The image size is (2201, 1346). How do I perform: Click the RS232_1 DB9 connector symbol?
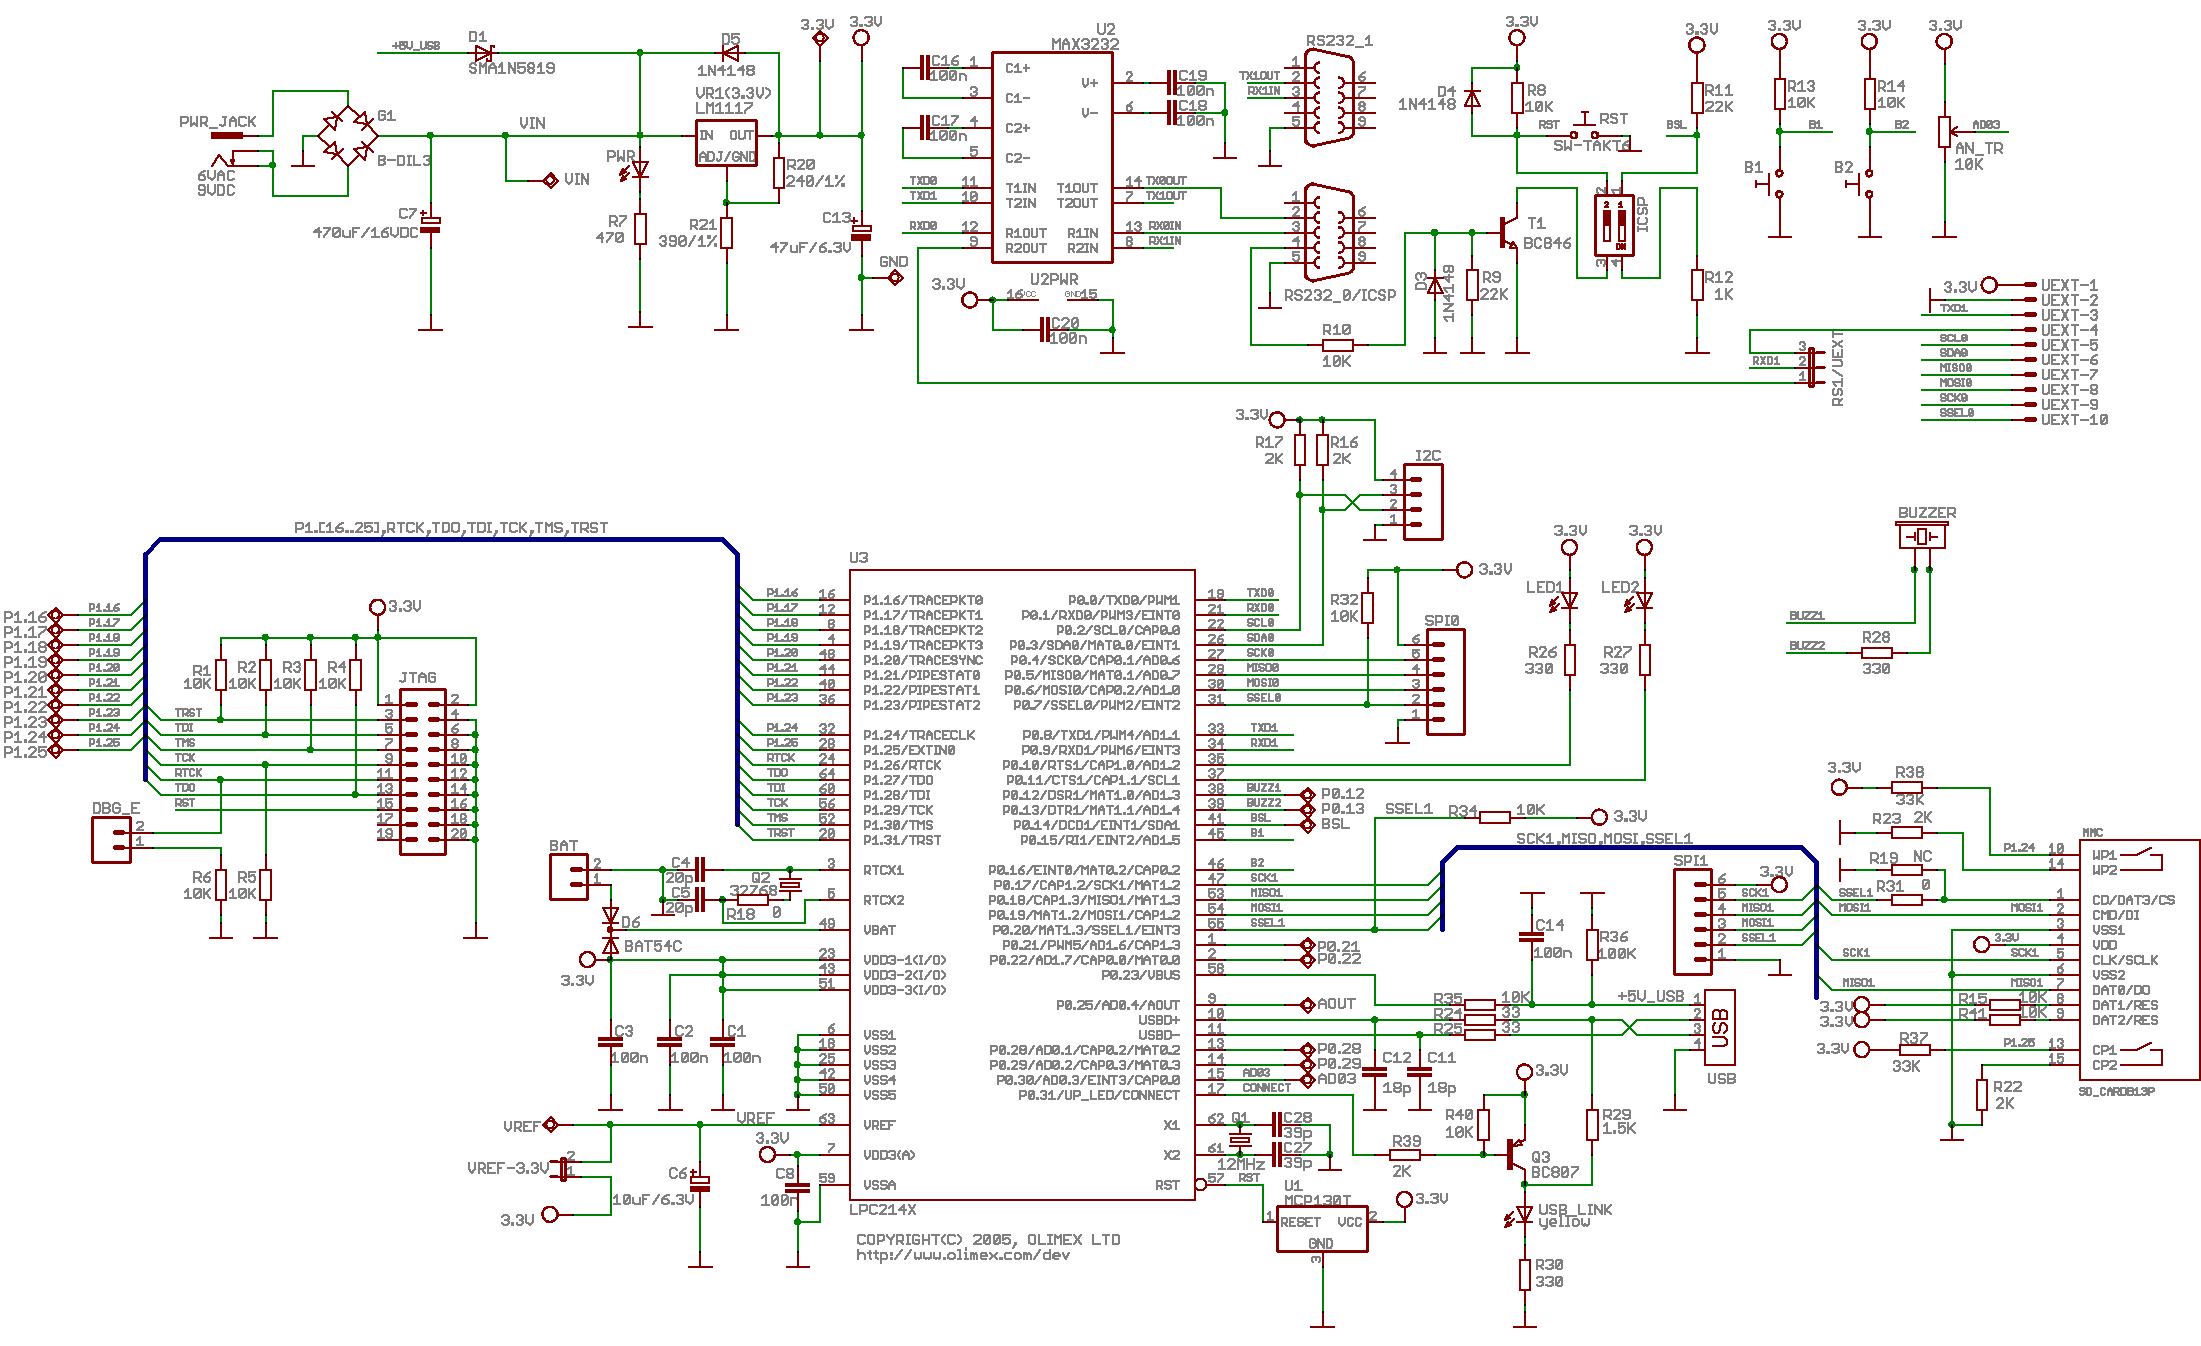click(1329, 99)
